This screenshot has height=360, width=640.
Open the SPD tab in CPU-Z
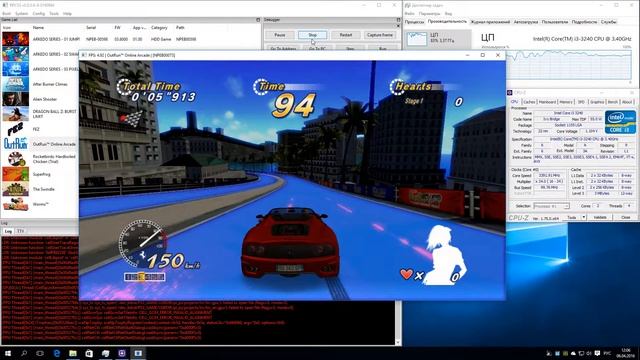point(581,102)
